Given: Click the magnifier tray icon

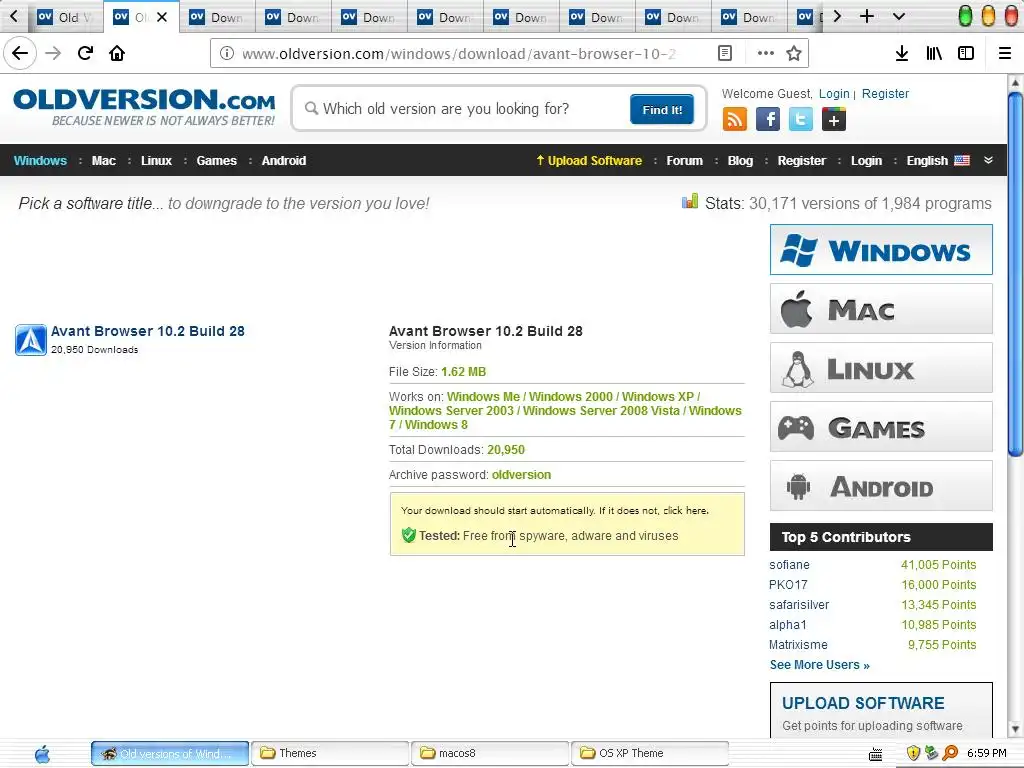Looking at the screenshot, I should click(950, 753).
